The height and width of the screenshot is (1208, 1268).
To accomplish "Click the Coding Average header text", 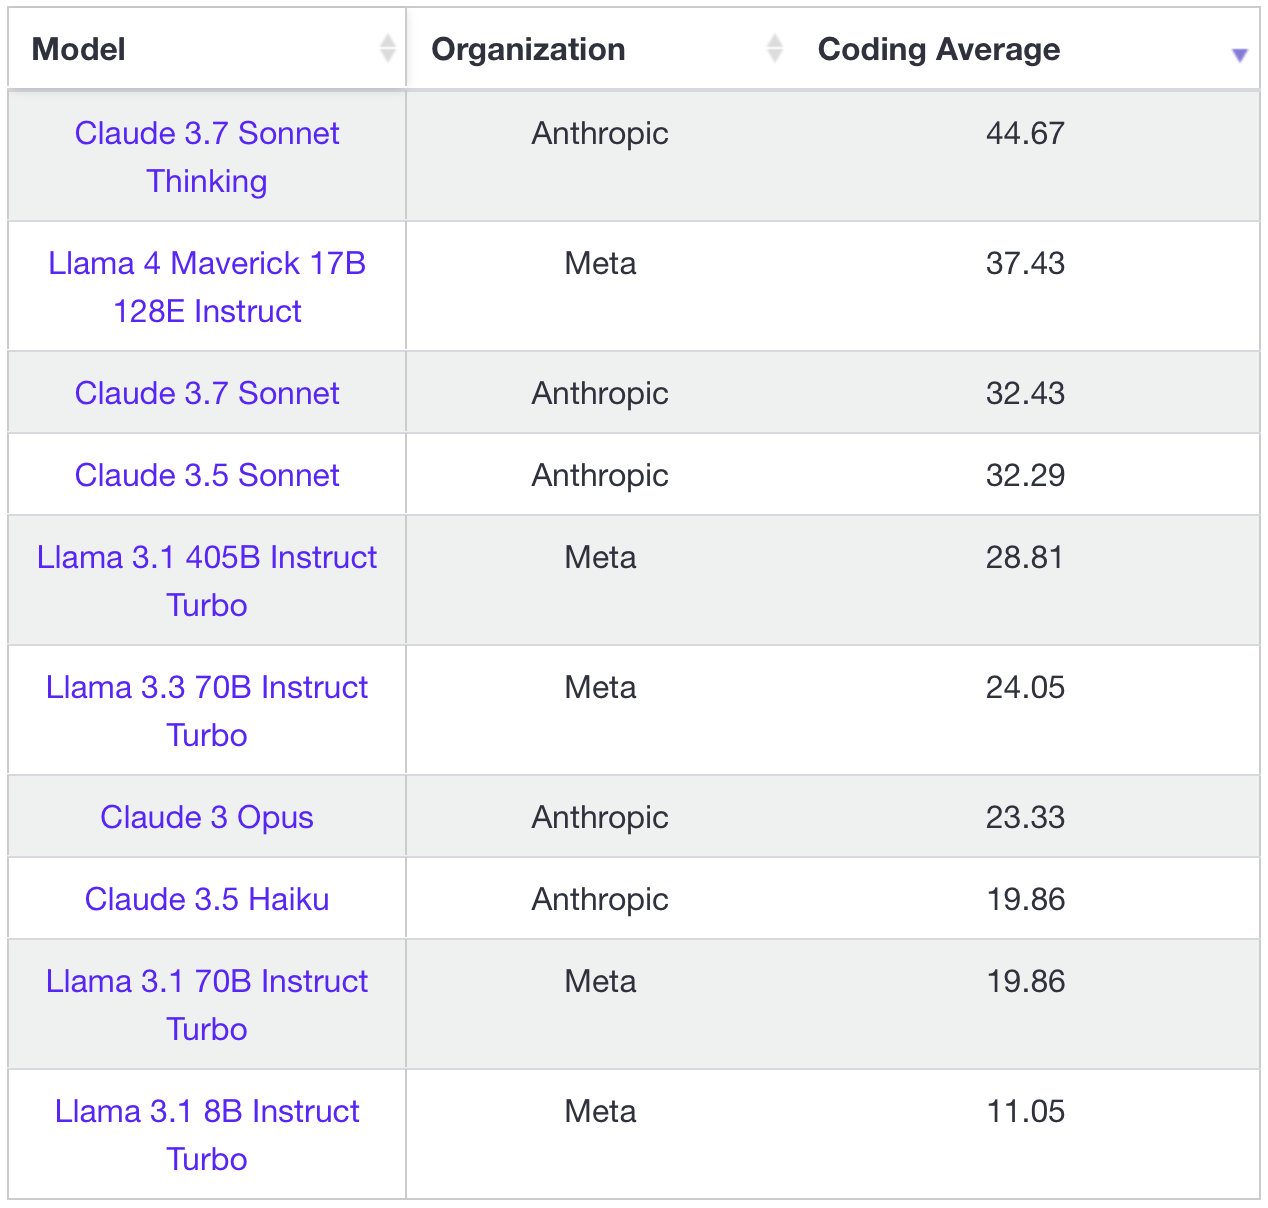I will coord(939,49).
